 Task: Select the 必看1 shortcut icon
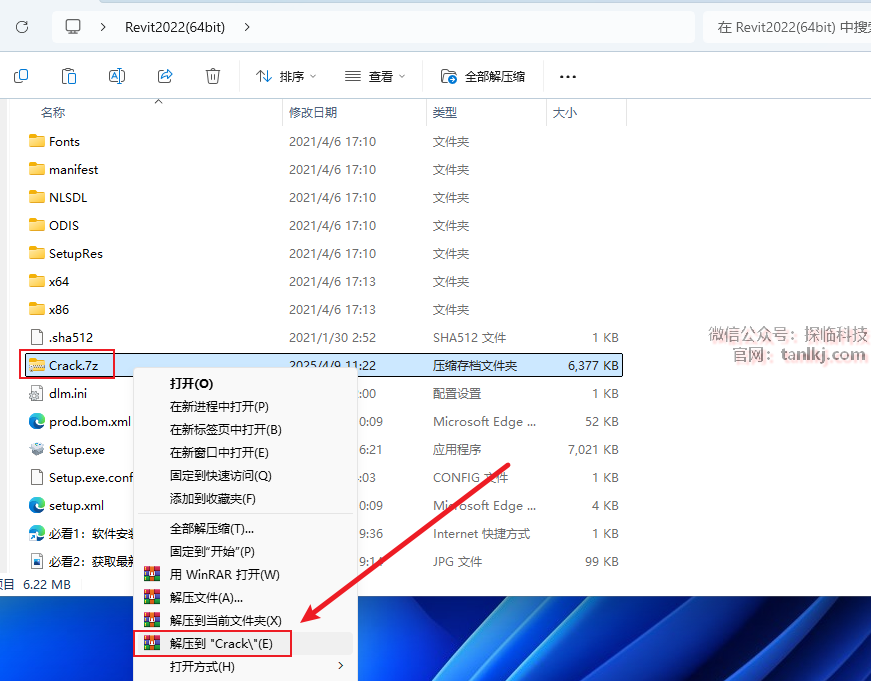tap(37, 533)
